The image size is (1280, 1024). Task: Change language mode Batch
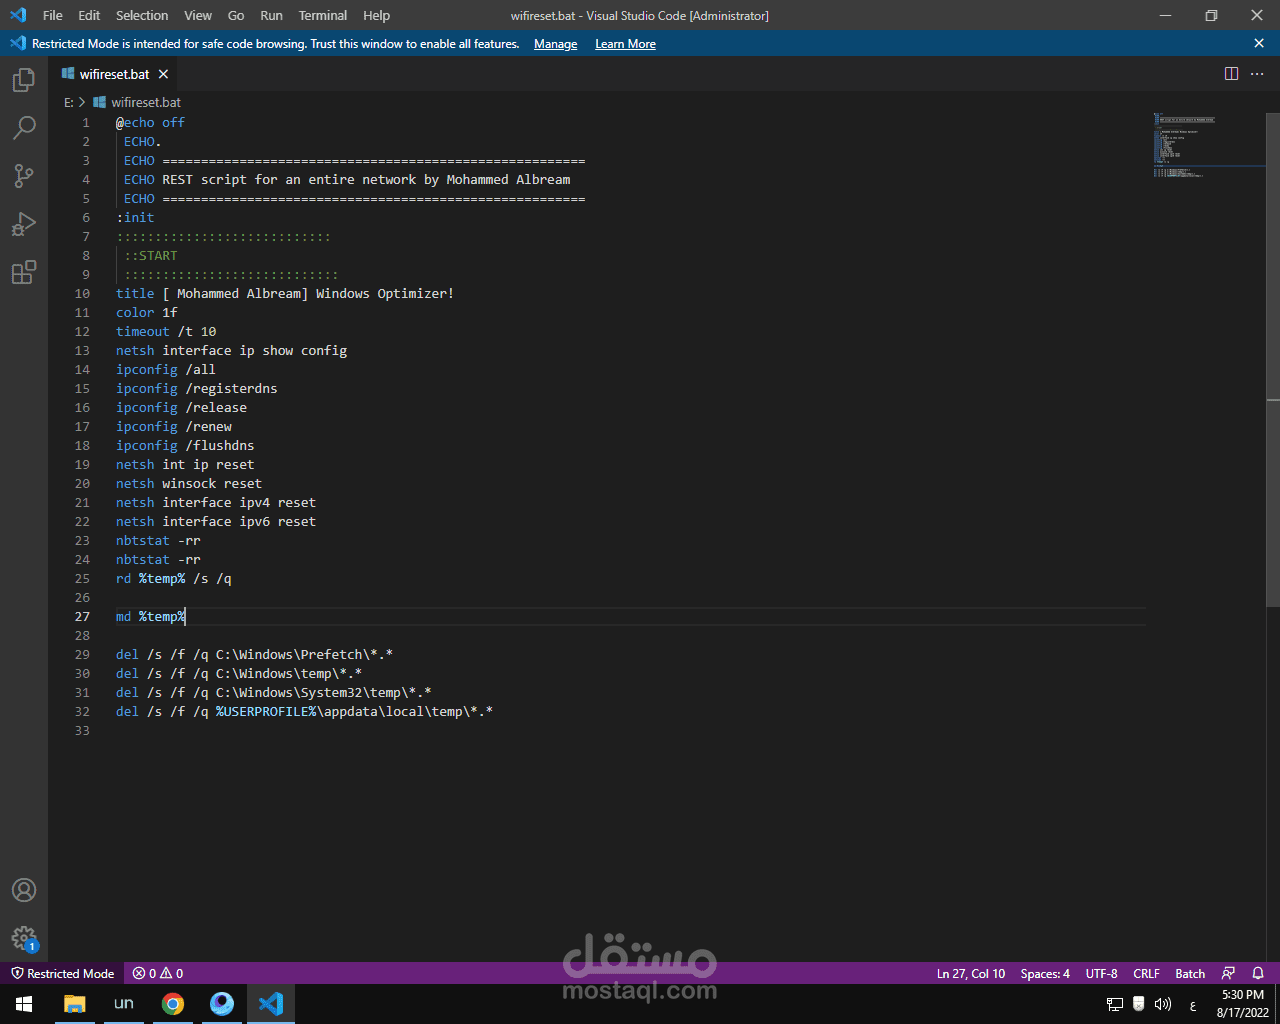point(1190,973)
